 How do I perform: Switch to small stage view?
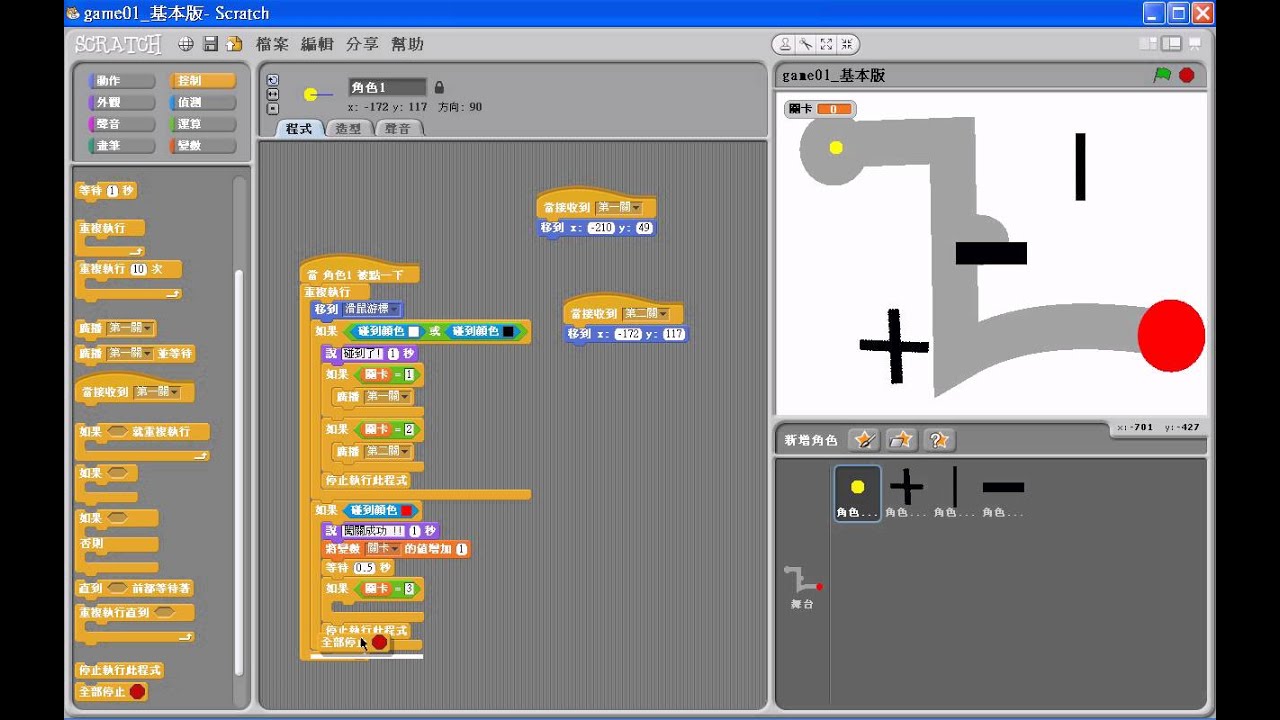1148,44
